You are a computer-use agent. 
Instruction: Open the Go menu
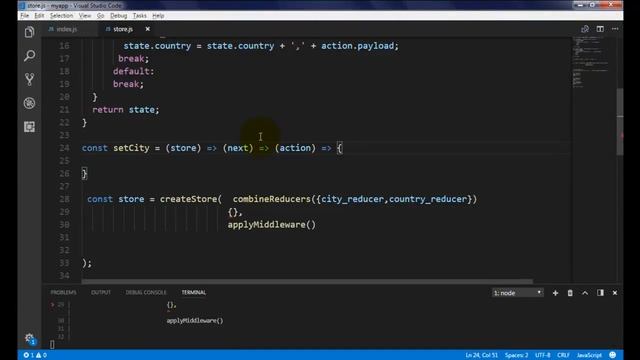click(x=100, y=16)
